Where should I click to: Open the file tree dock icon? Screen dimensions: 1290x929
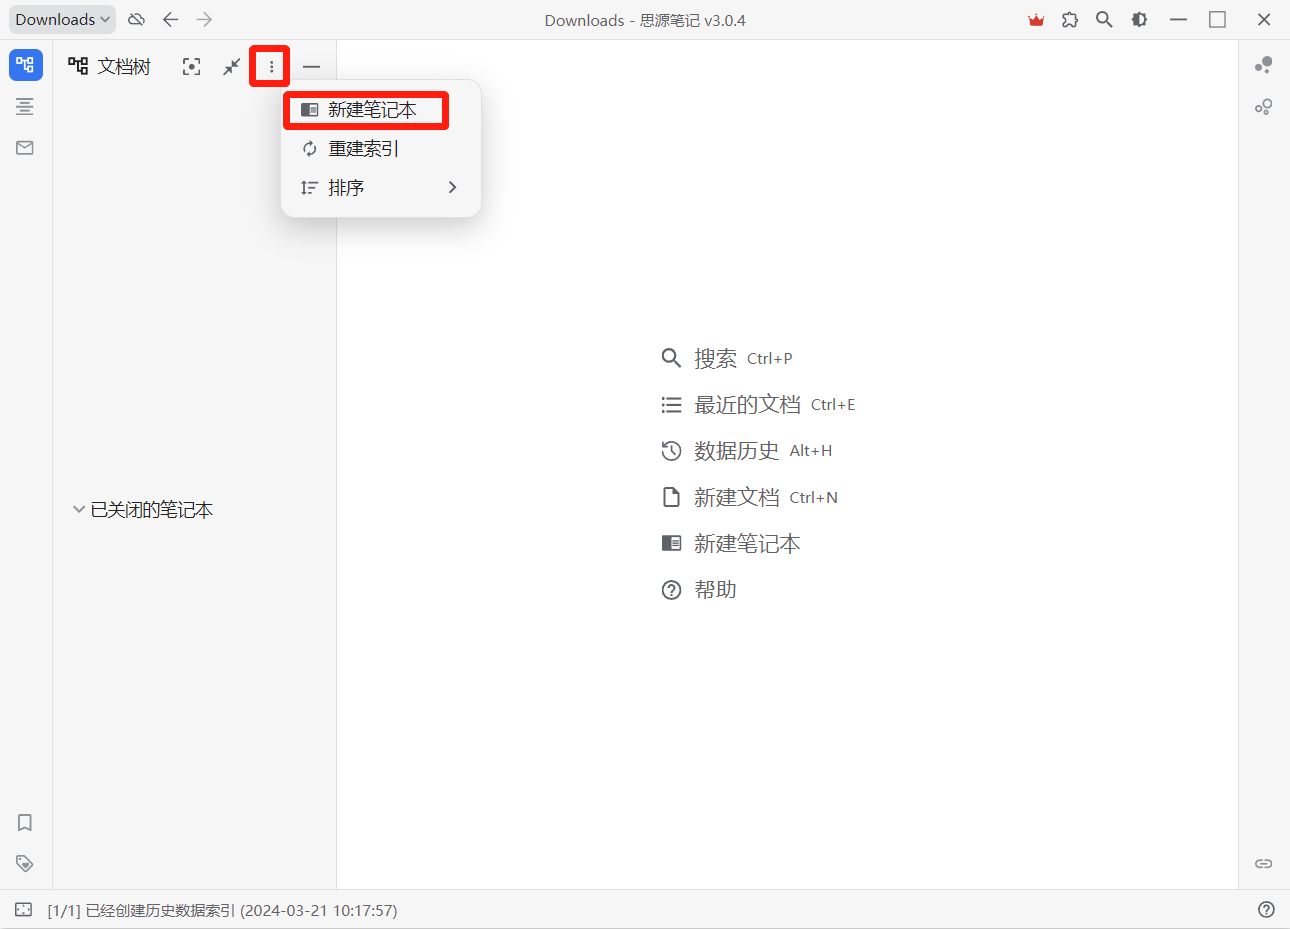coord(25,65)
